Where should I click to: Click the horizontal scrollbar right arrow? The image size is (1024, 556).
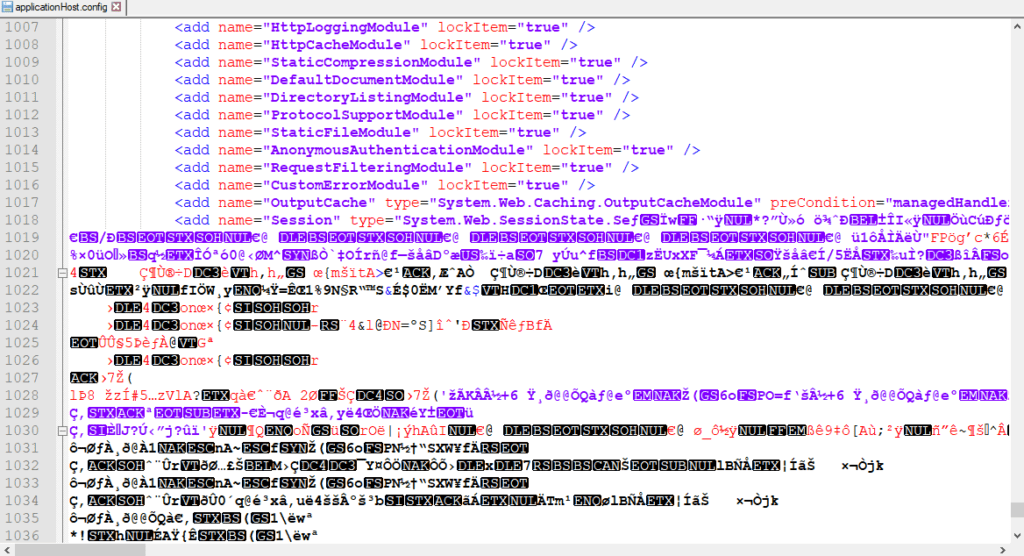pyautogui.click(x=1003, y=550)
